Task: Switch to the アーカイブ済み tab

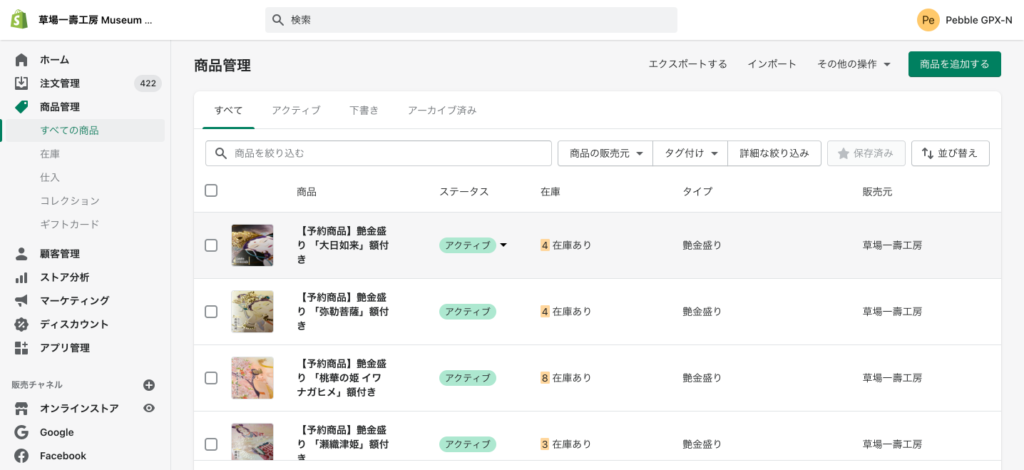Action: pyautogui.click(x=442, y=110)
